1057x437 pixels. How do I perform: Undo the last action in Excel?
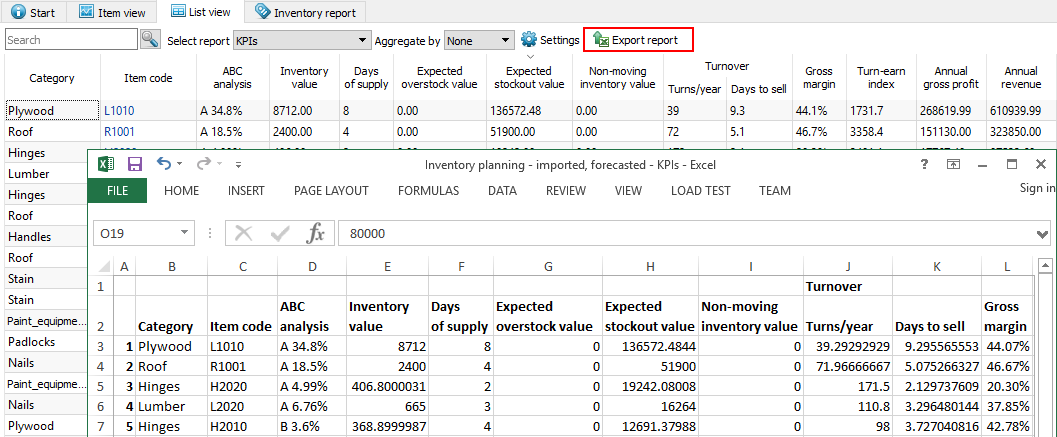coord(164,164)
